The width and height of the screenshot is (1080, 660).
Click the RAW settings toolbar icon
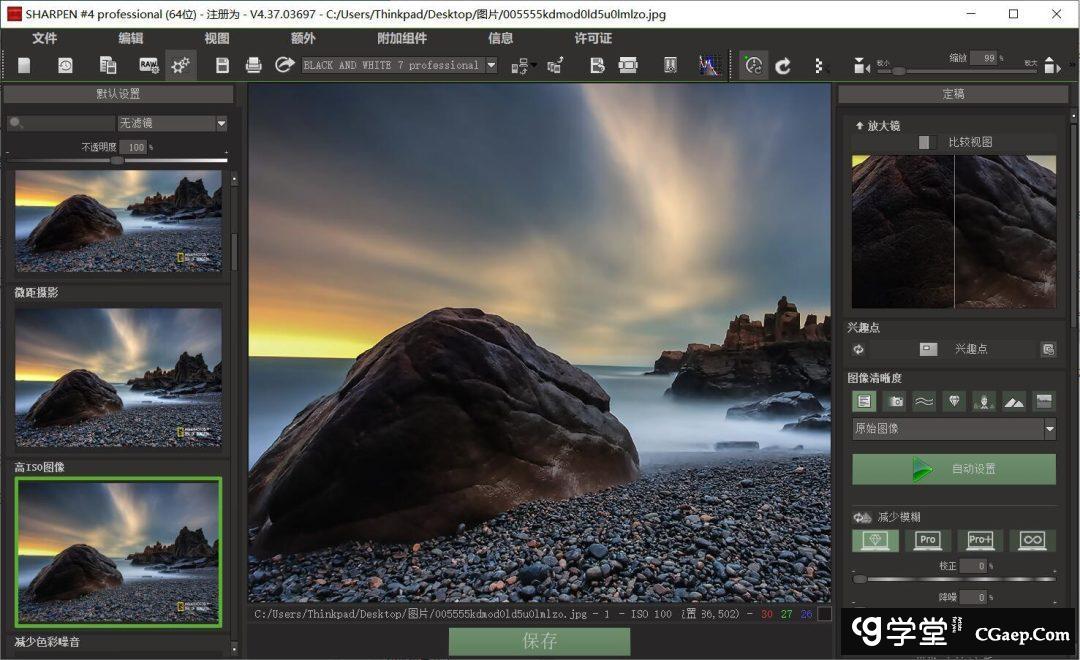click(148, 66)
